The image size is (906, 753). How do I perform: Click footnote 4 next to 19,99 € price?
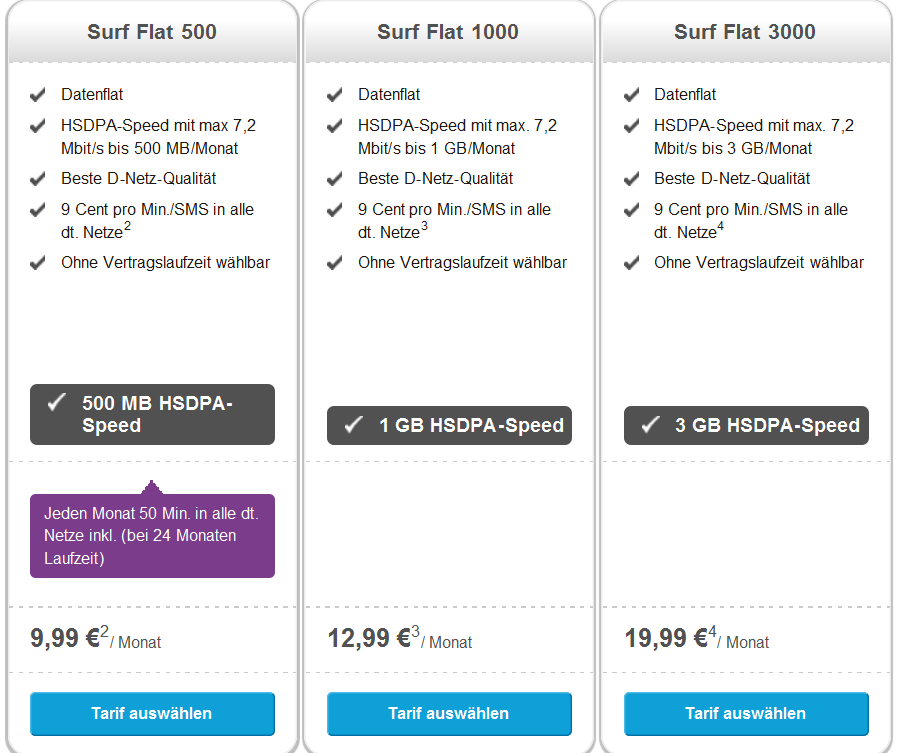[x=713, y=631]
